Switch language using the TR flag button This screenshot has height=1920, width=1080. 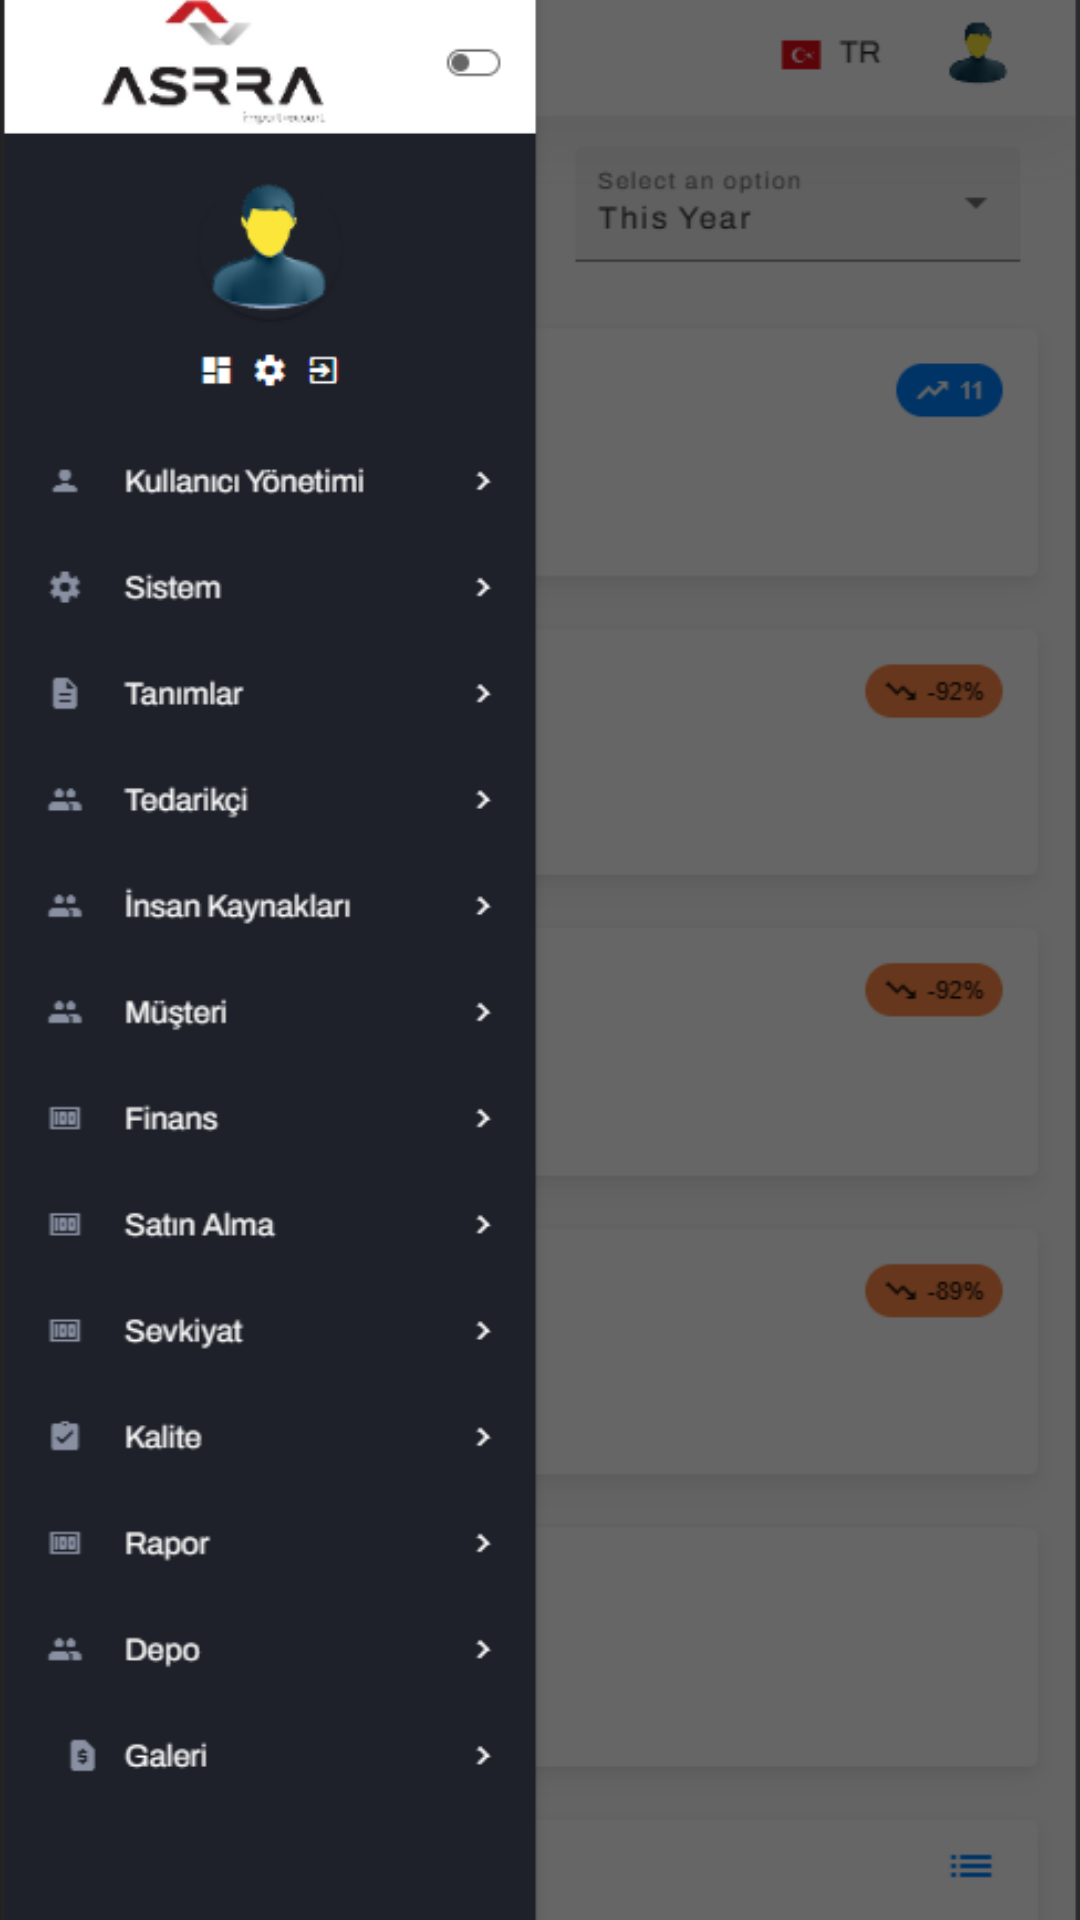830,53
